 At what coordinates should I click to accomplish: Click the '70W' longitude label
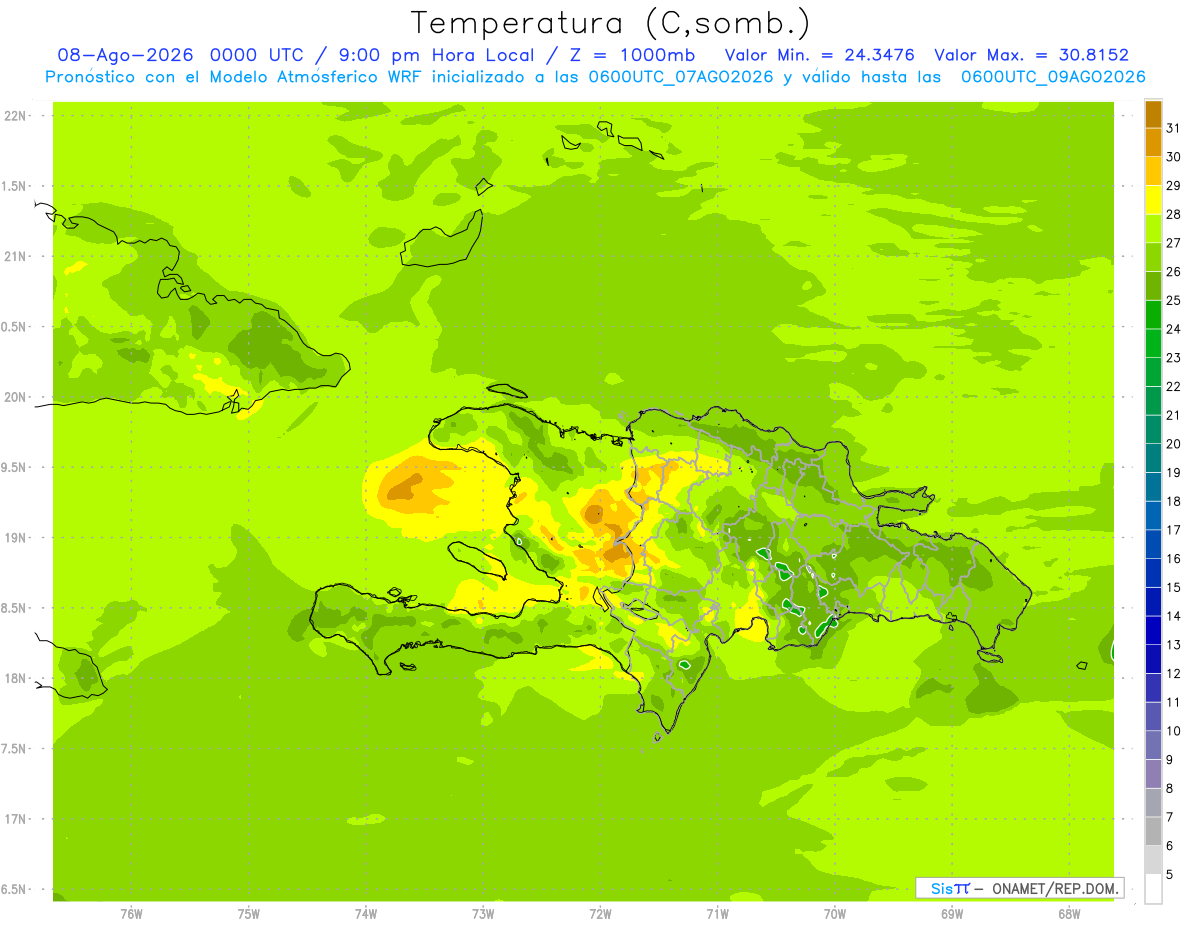835,914
